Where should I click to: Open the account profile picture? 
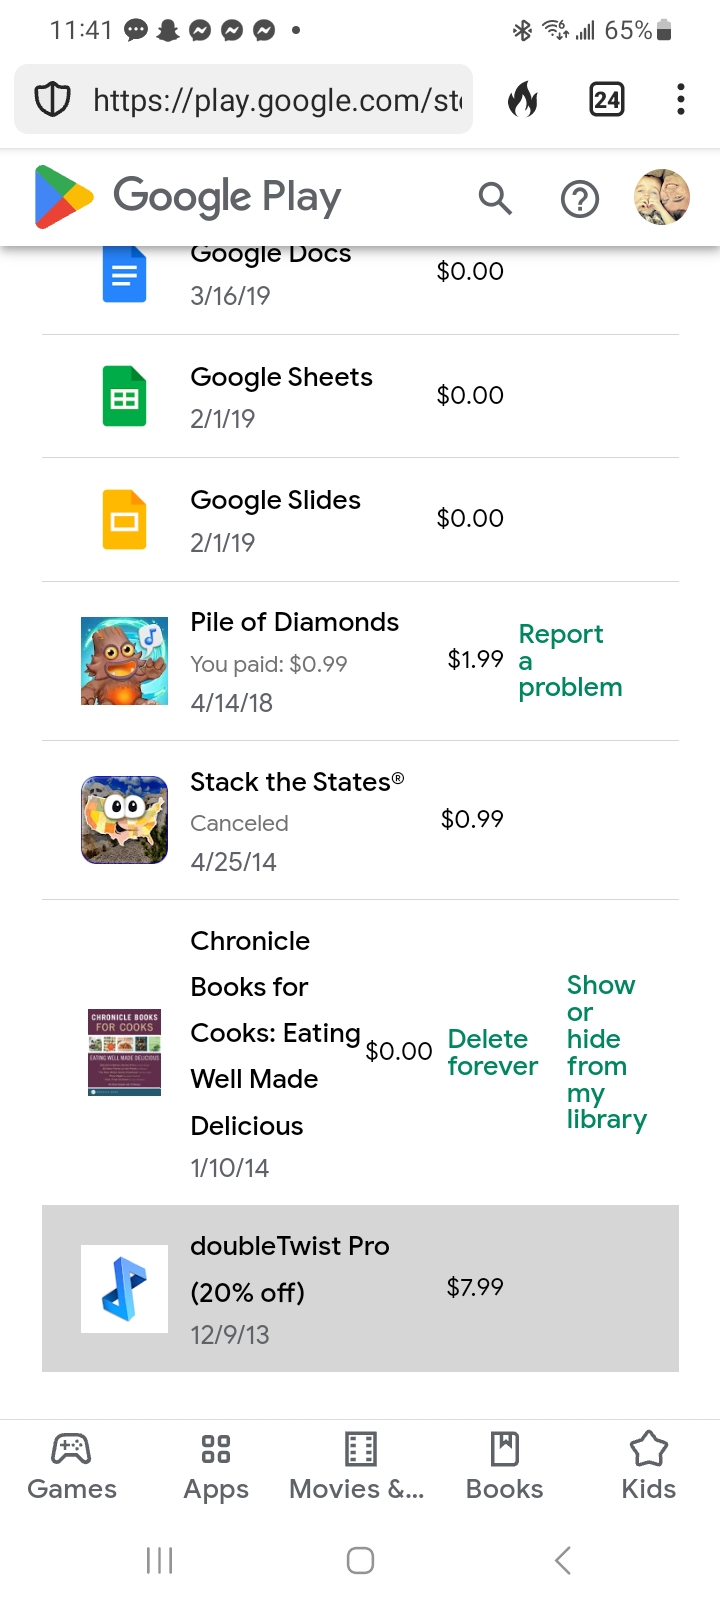coord(662,197)
